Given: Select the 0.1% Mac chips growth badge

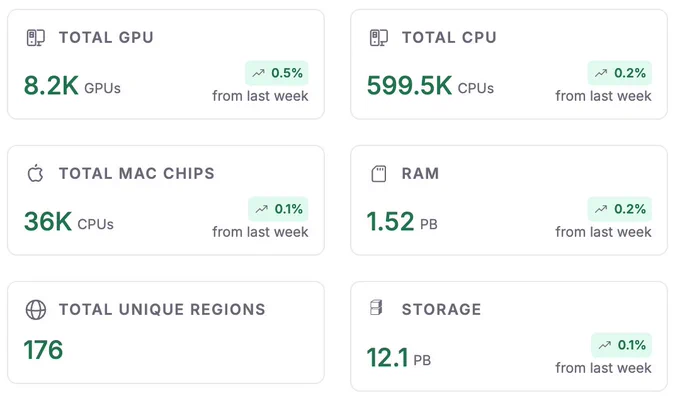Looking at the screenshot, I should (x=278, y=209).
